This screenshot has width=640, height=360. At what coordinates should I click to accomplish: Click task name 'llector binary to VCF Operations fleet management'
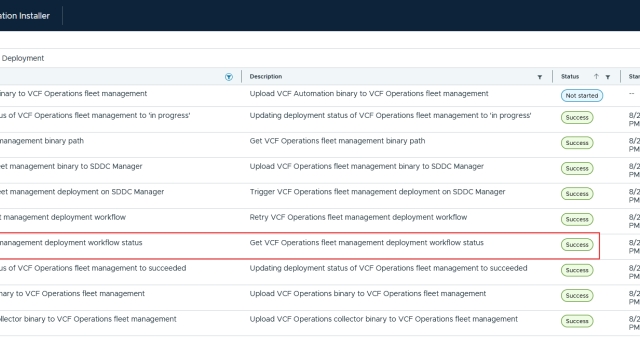[x=88, y=319]
